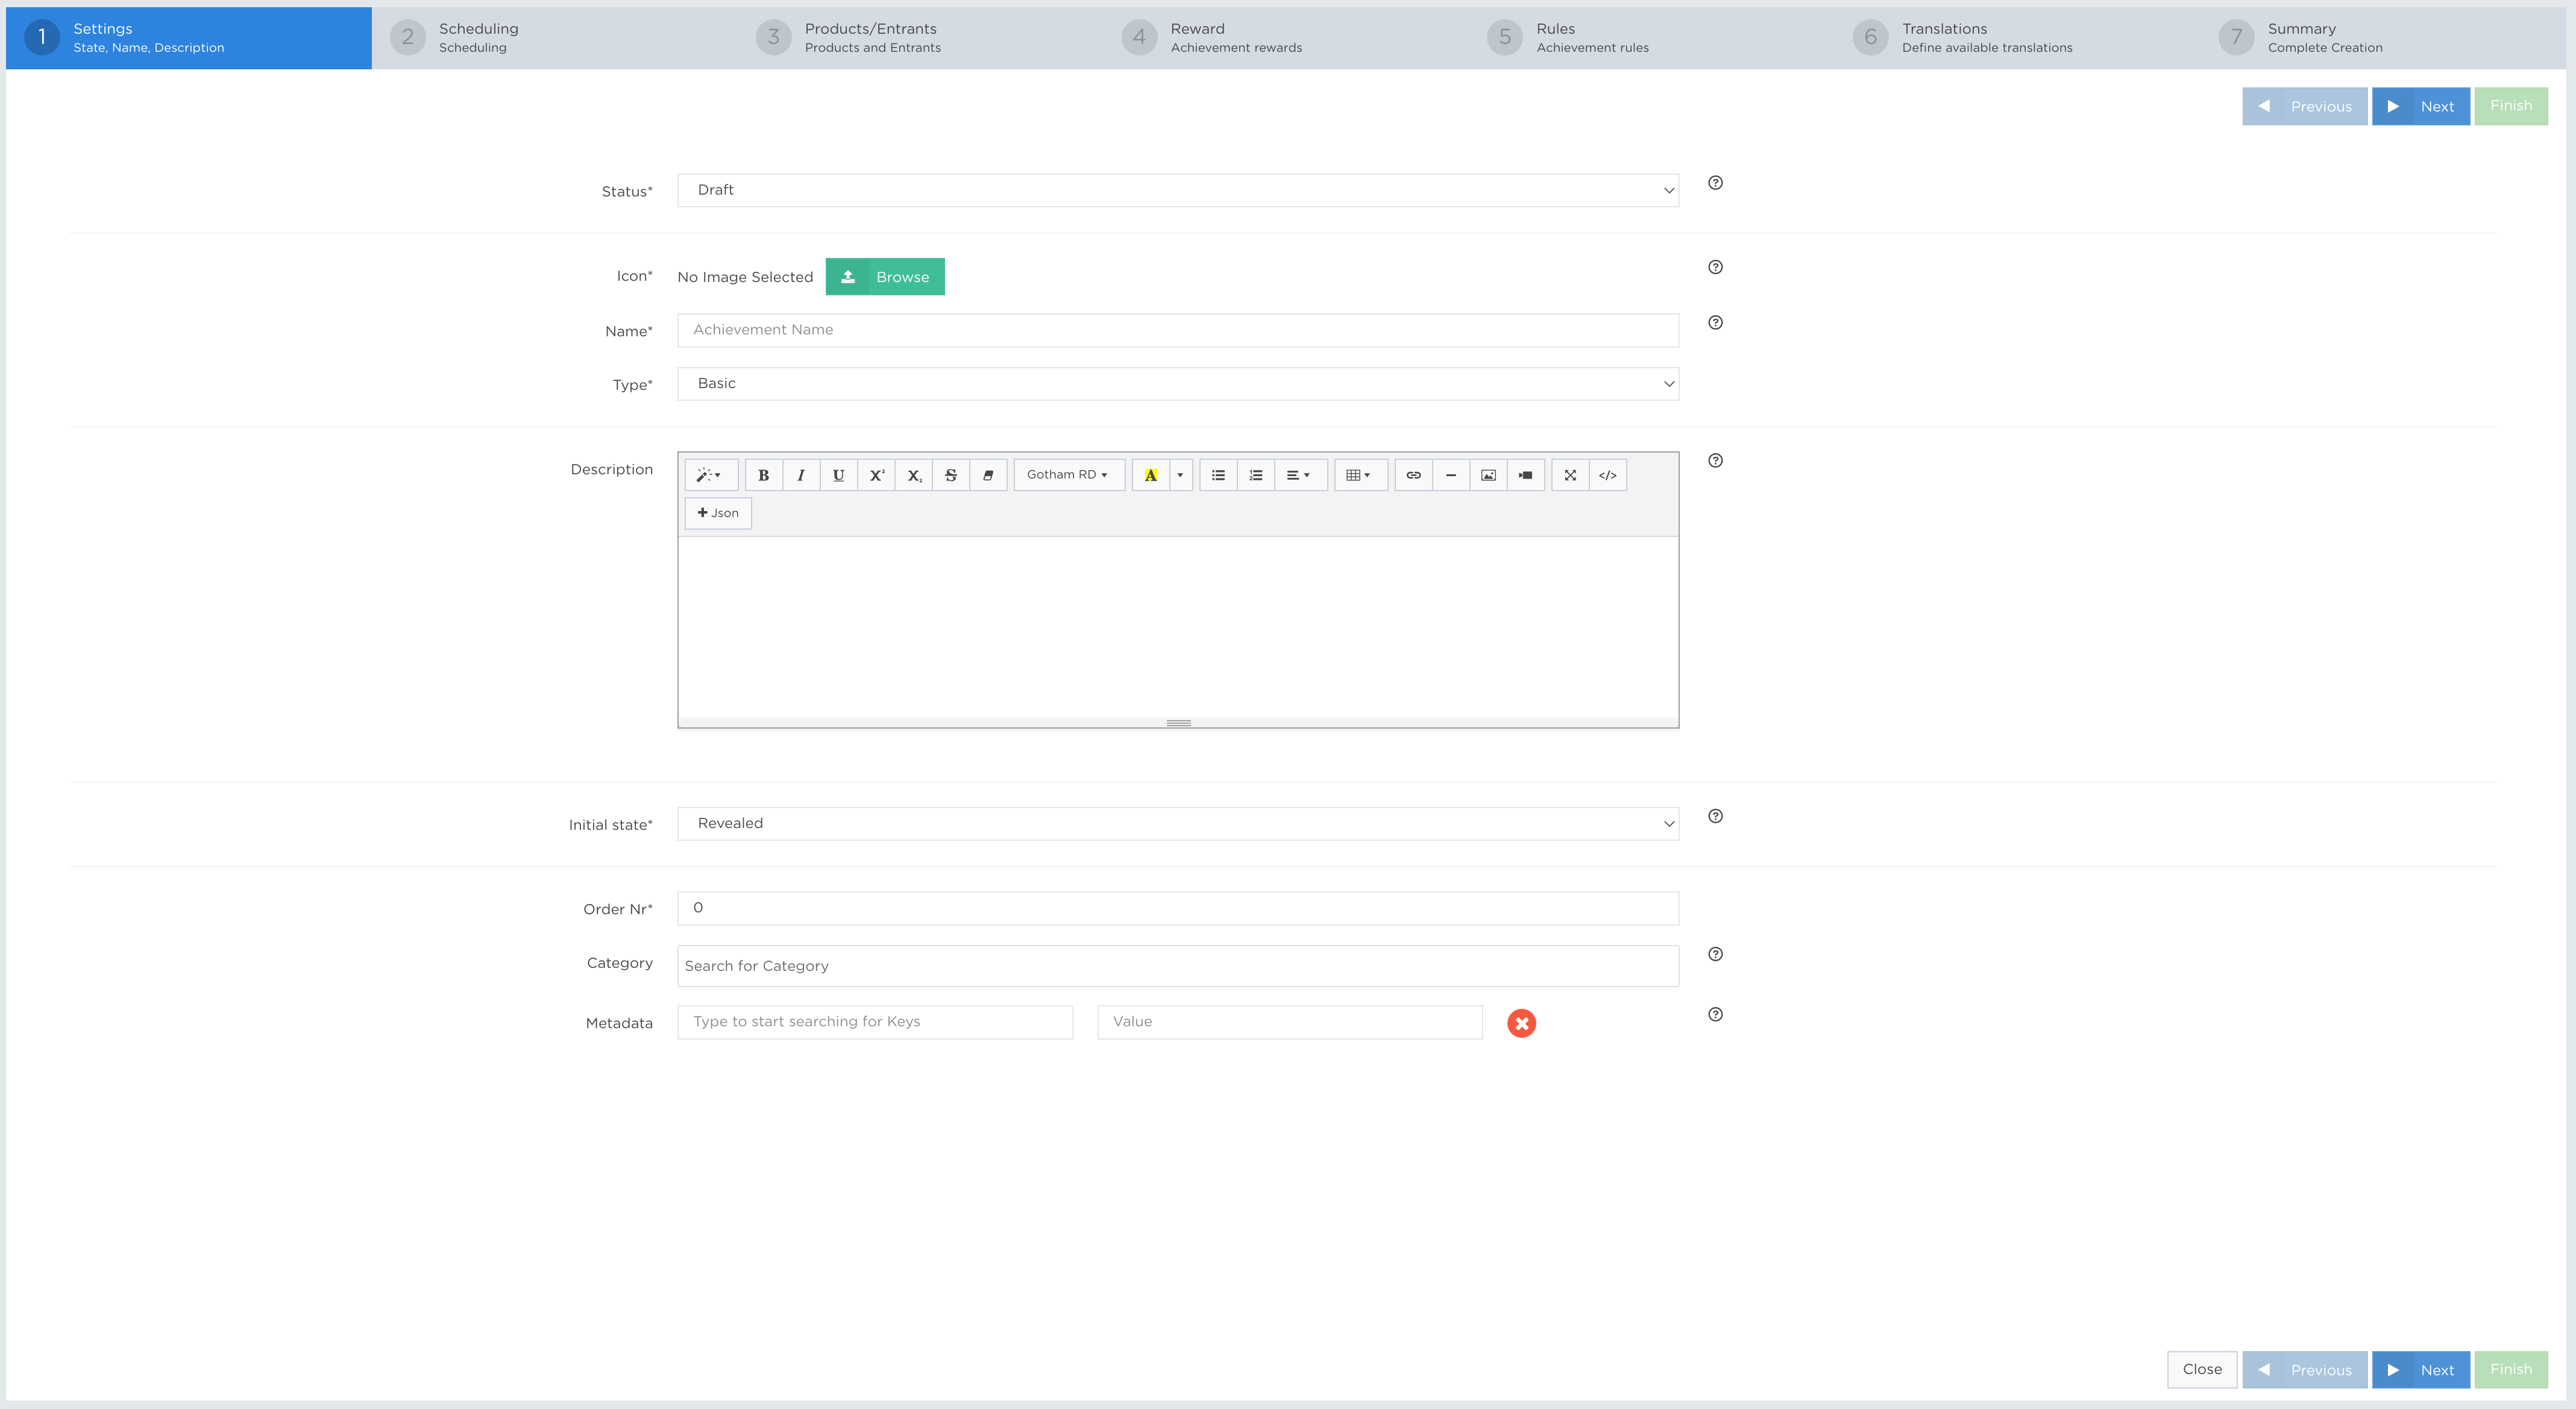2576x1409 pixels.
Task: Go to the Reward wizard step
Action: click(1287, 38)
